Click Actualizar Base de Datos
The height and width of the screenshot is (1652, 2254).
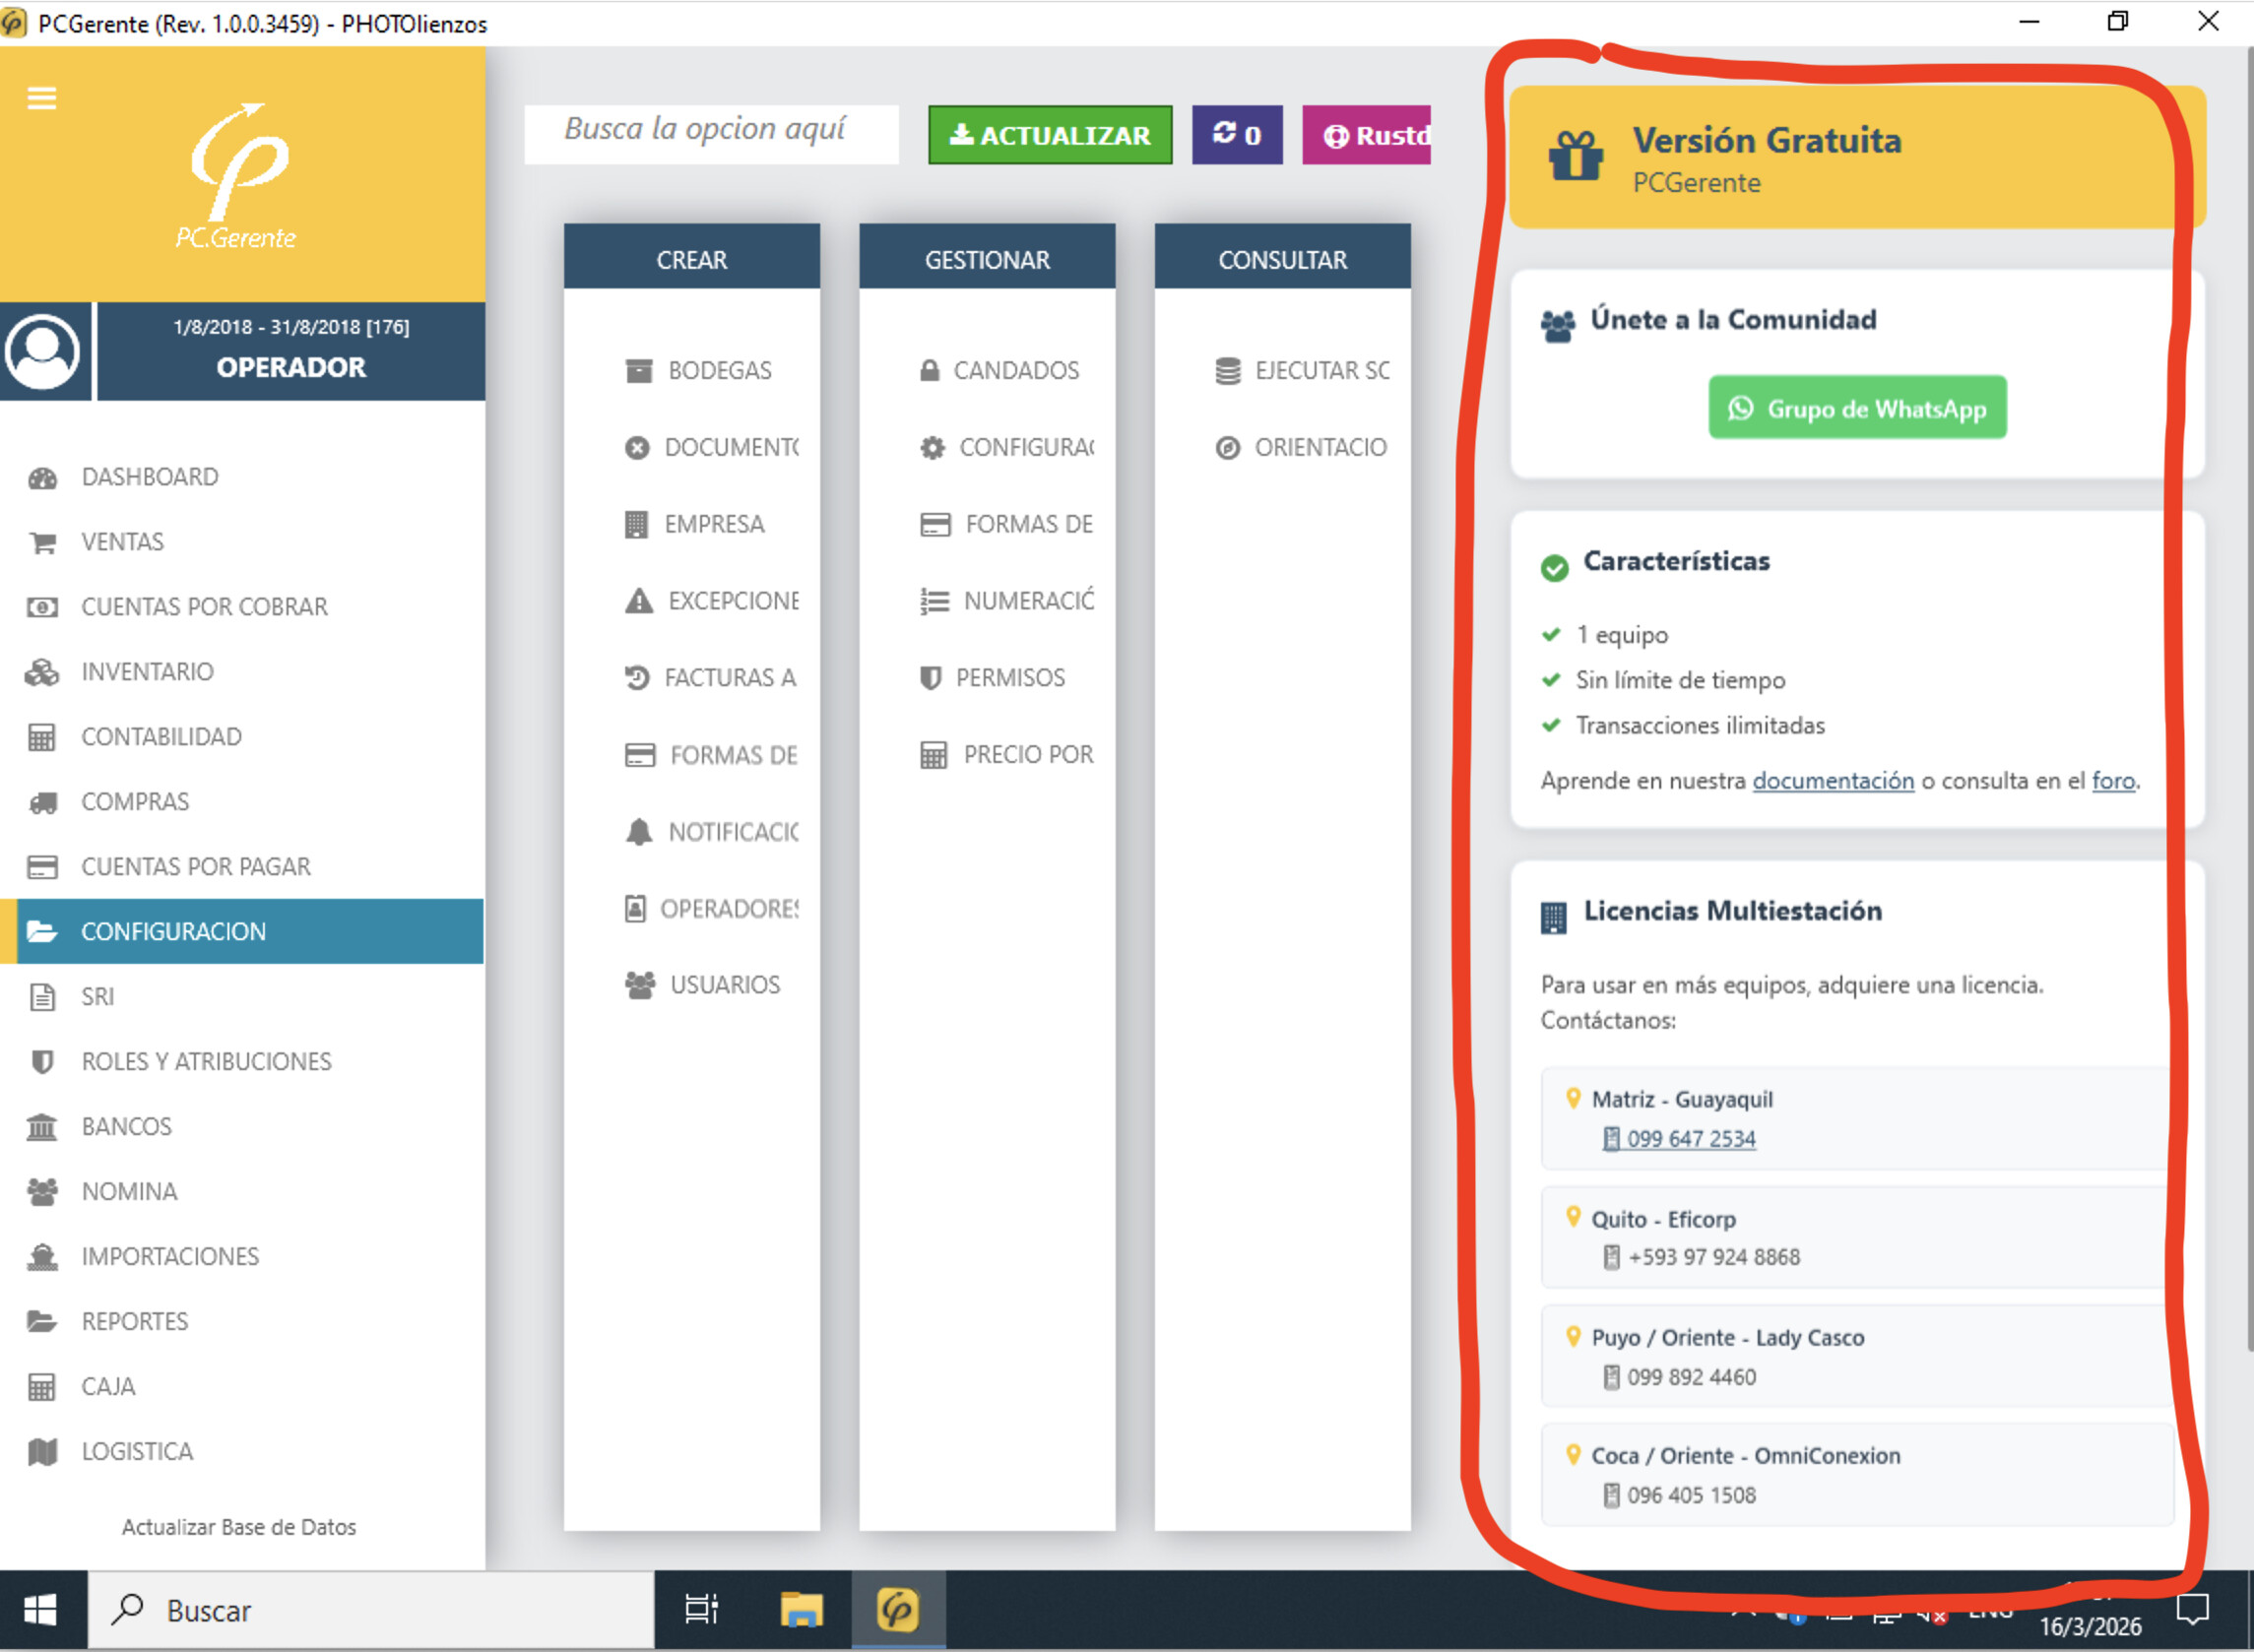click(x=238, y=1527)
